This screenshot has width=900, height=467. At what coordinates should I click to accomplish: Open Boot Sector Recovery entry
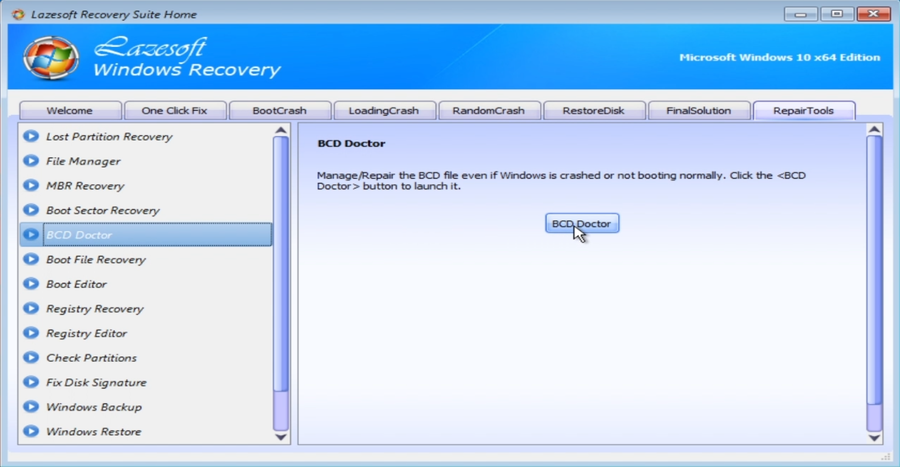pos(146,211)
